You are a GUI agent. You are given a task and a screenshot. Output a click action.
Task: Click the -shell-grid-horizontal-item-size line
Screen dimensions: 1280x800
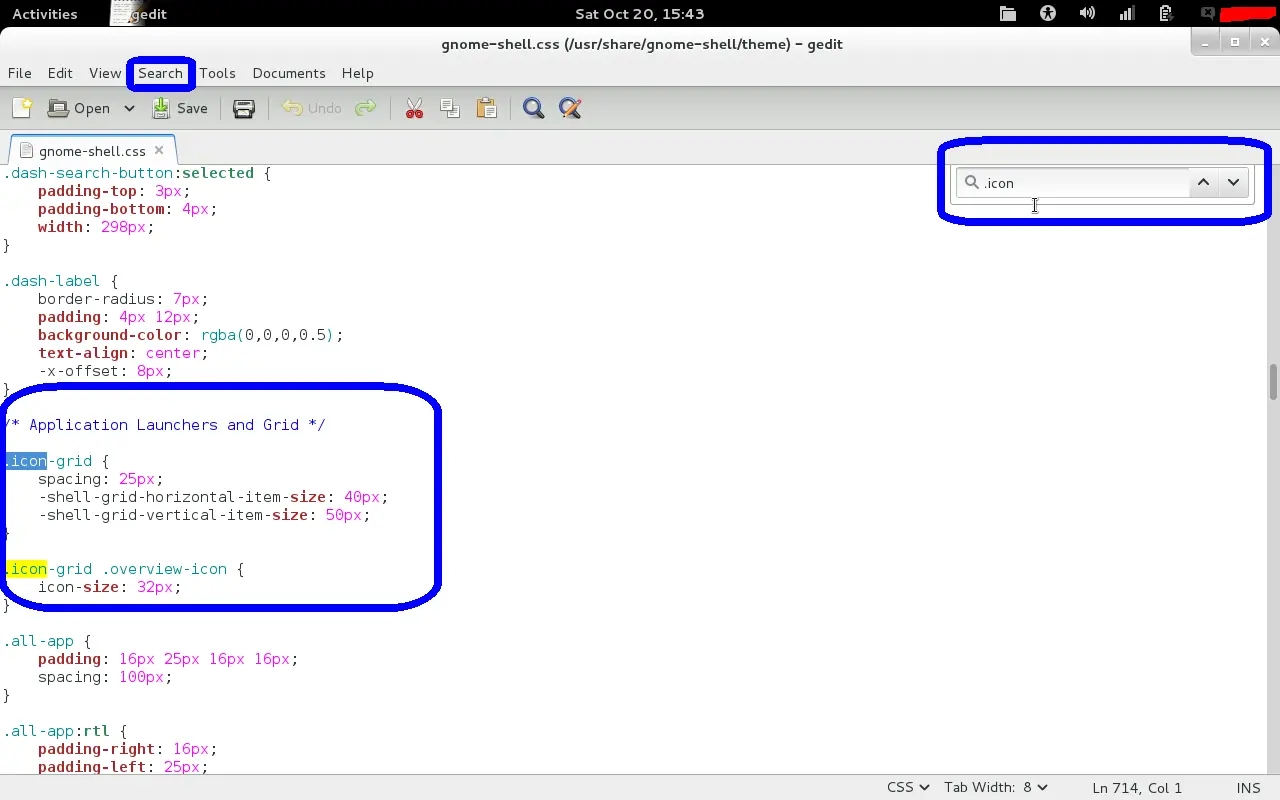(x=213, y=497)
